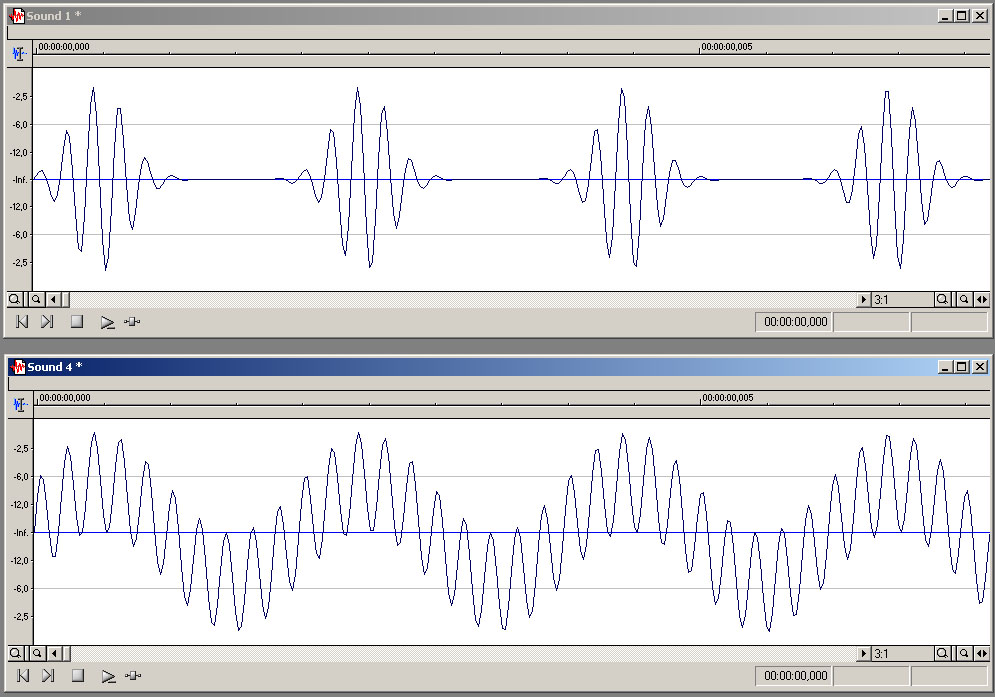This screenshot has height=697, width=995.
Task: Play Sound 1
Action: pos(107,322)
